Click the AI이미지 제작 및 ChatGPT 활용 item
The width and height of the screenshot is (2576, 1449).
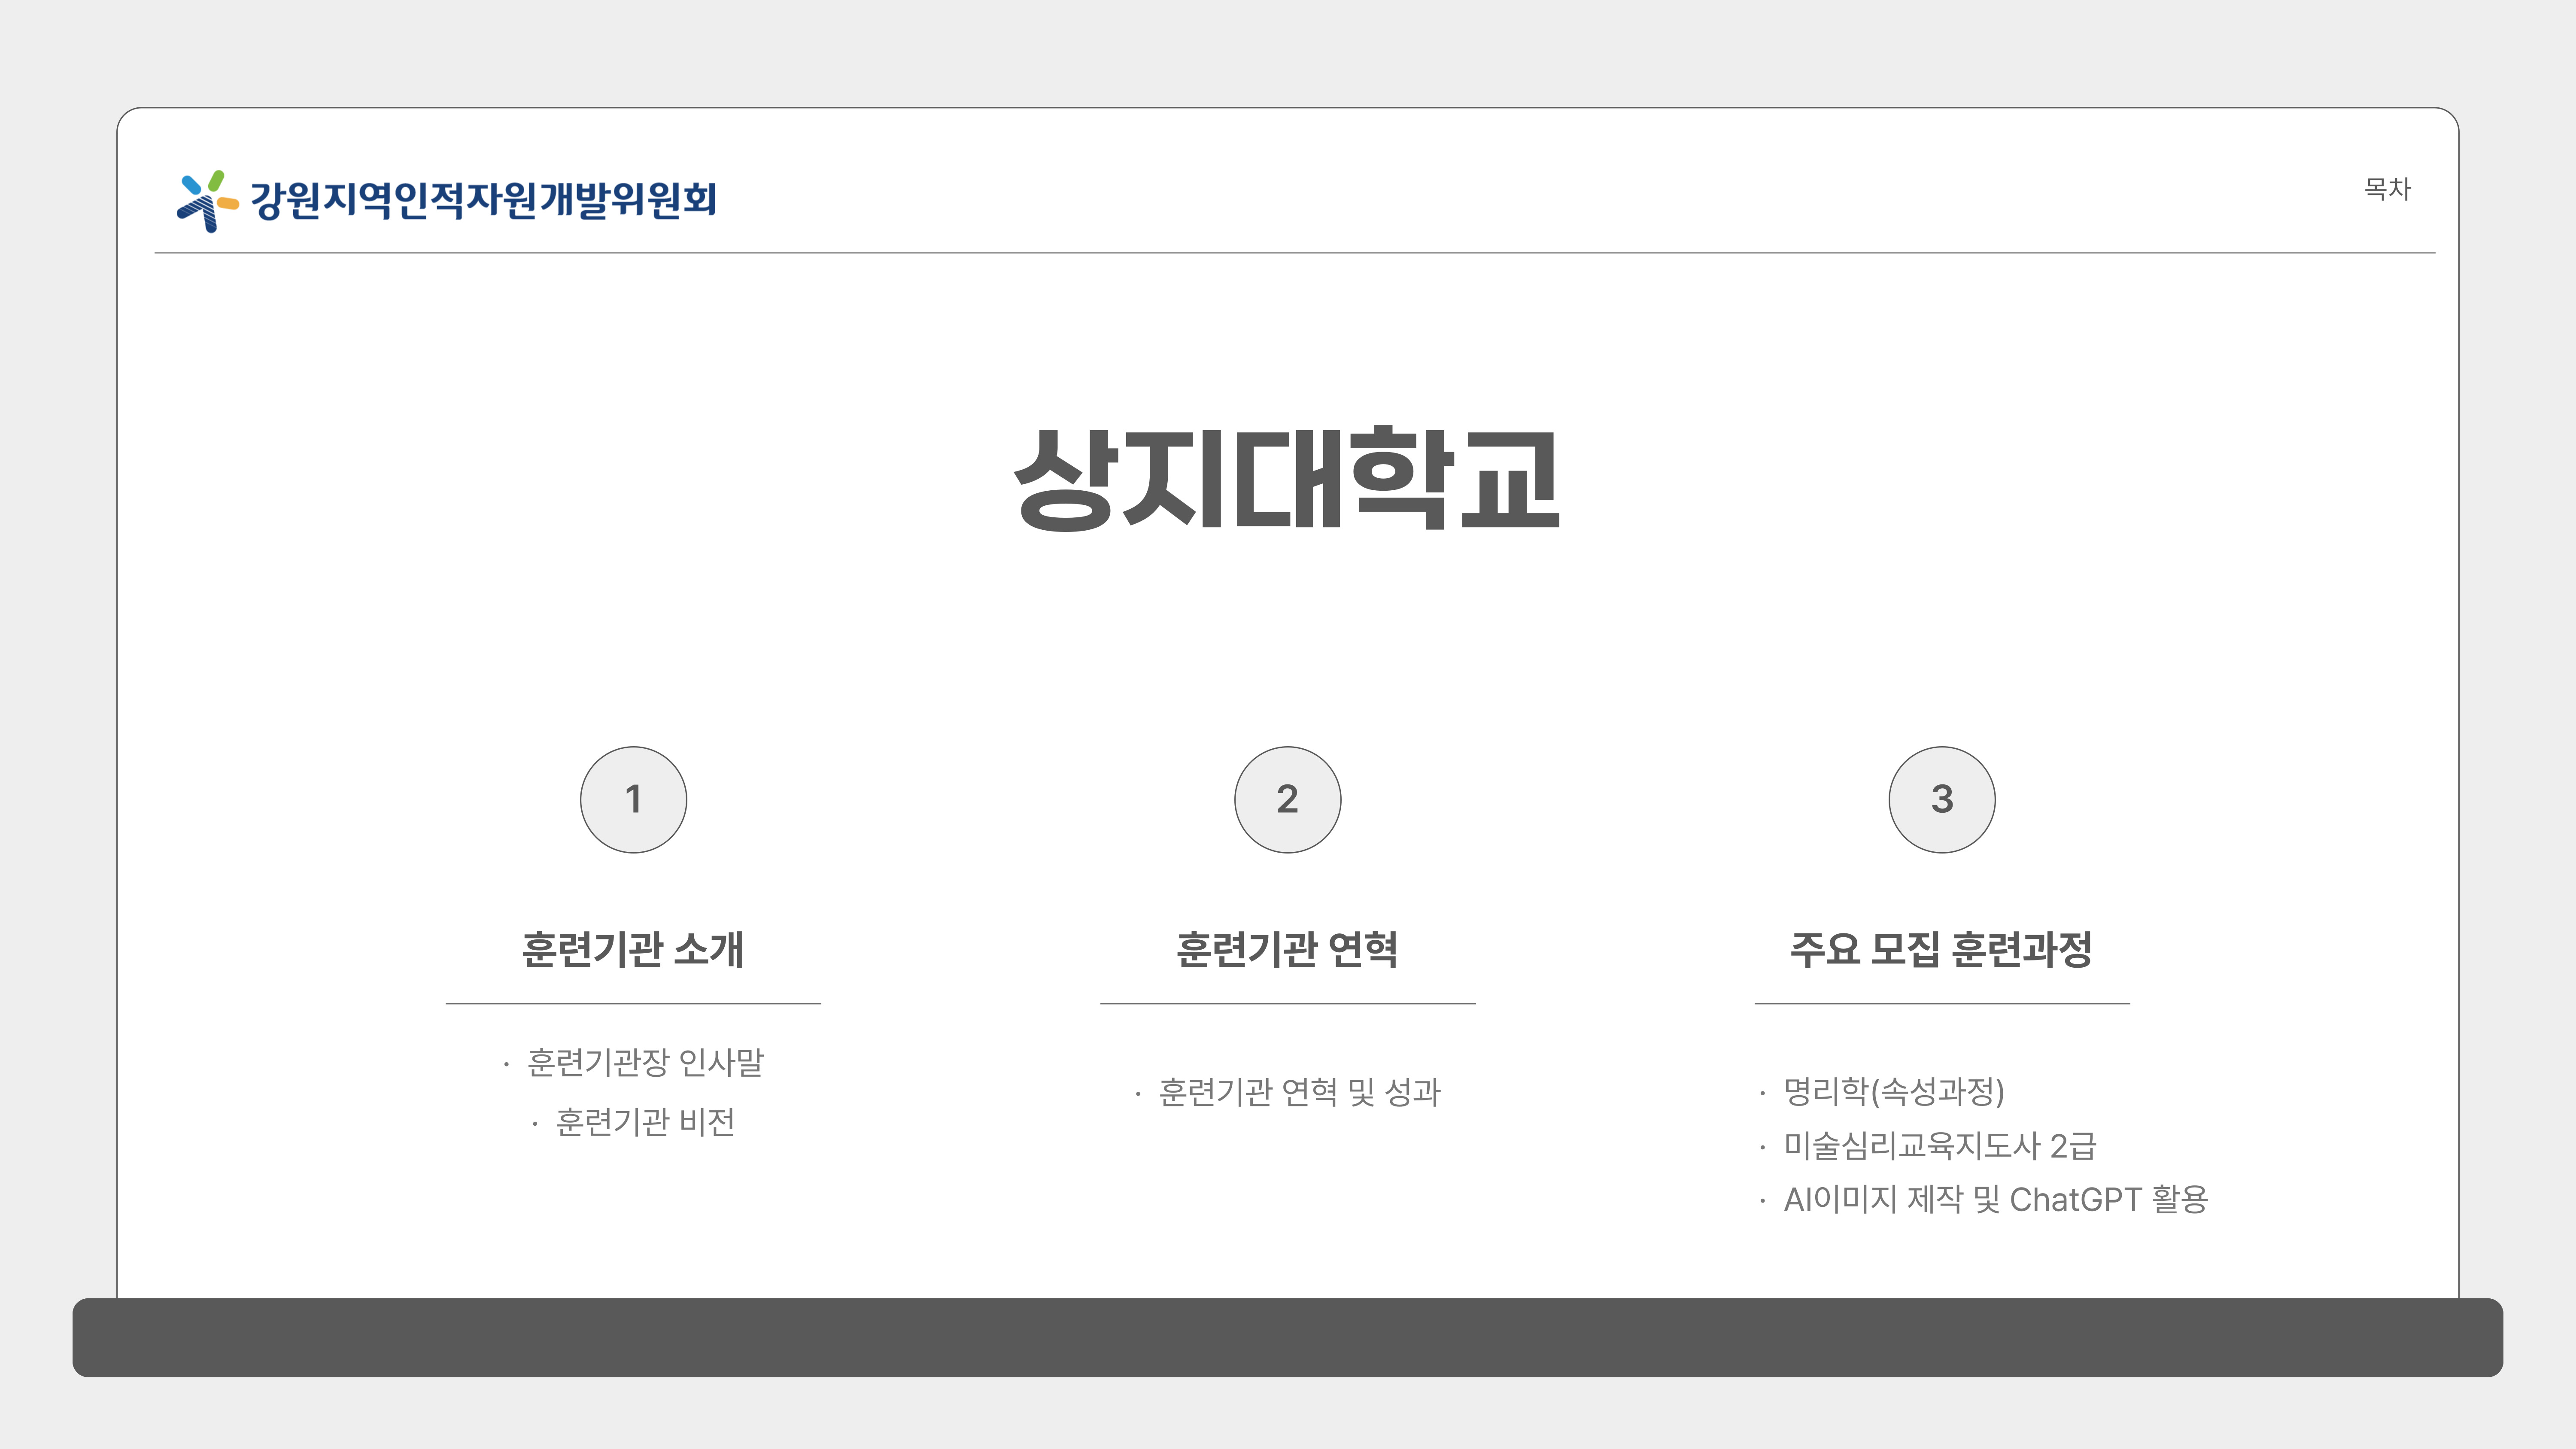[x=1996, y=1199]
